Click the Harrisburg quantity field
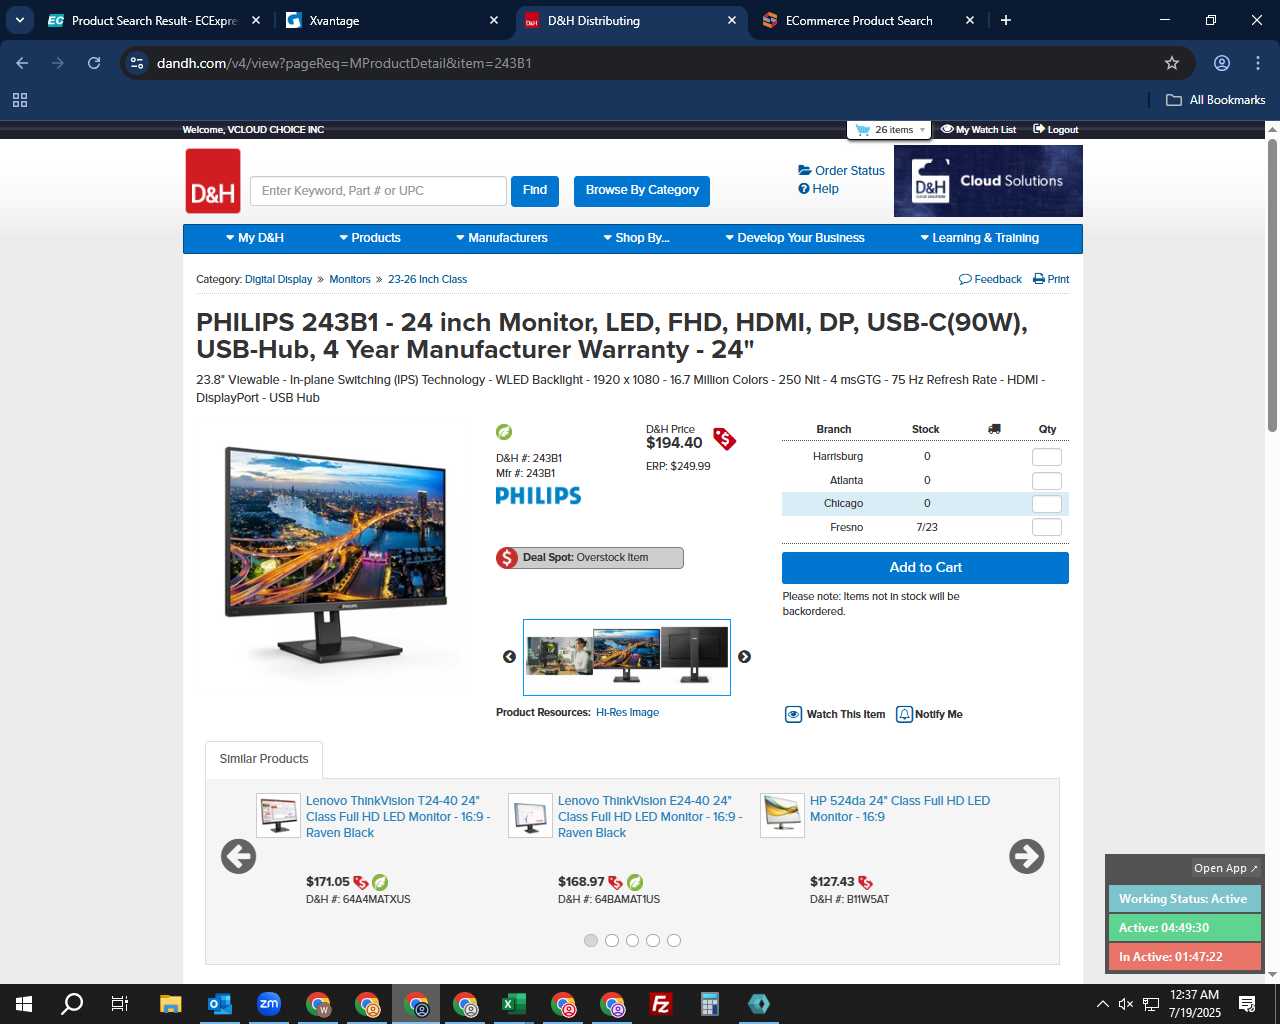Viewport: 1280px width, 1024px height. 1046,457
